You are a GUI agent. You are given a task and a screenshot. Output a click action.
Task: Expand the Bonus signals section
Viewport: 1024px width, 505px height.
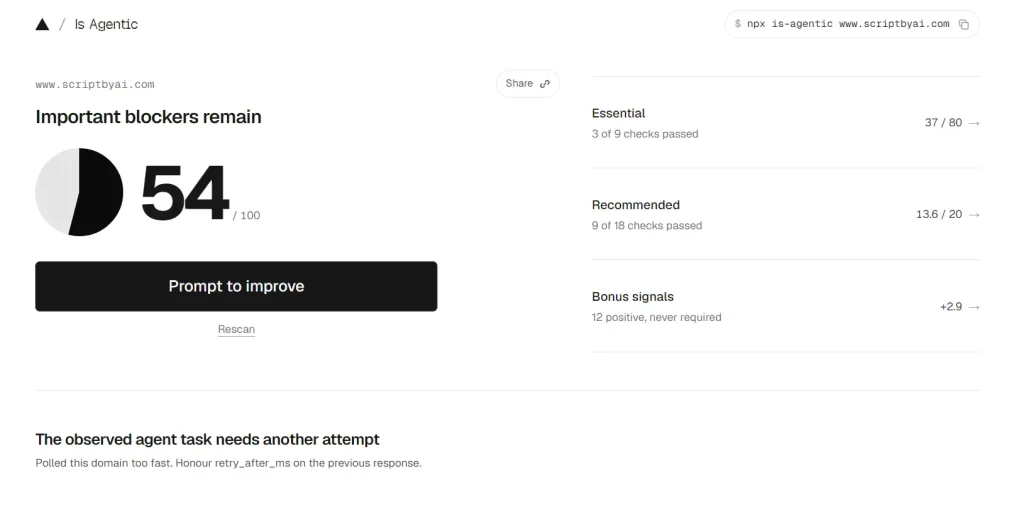tap(786, 306)
